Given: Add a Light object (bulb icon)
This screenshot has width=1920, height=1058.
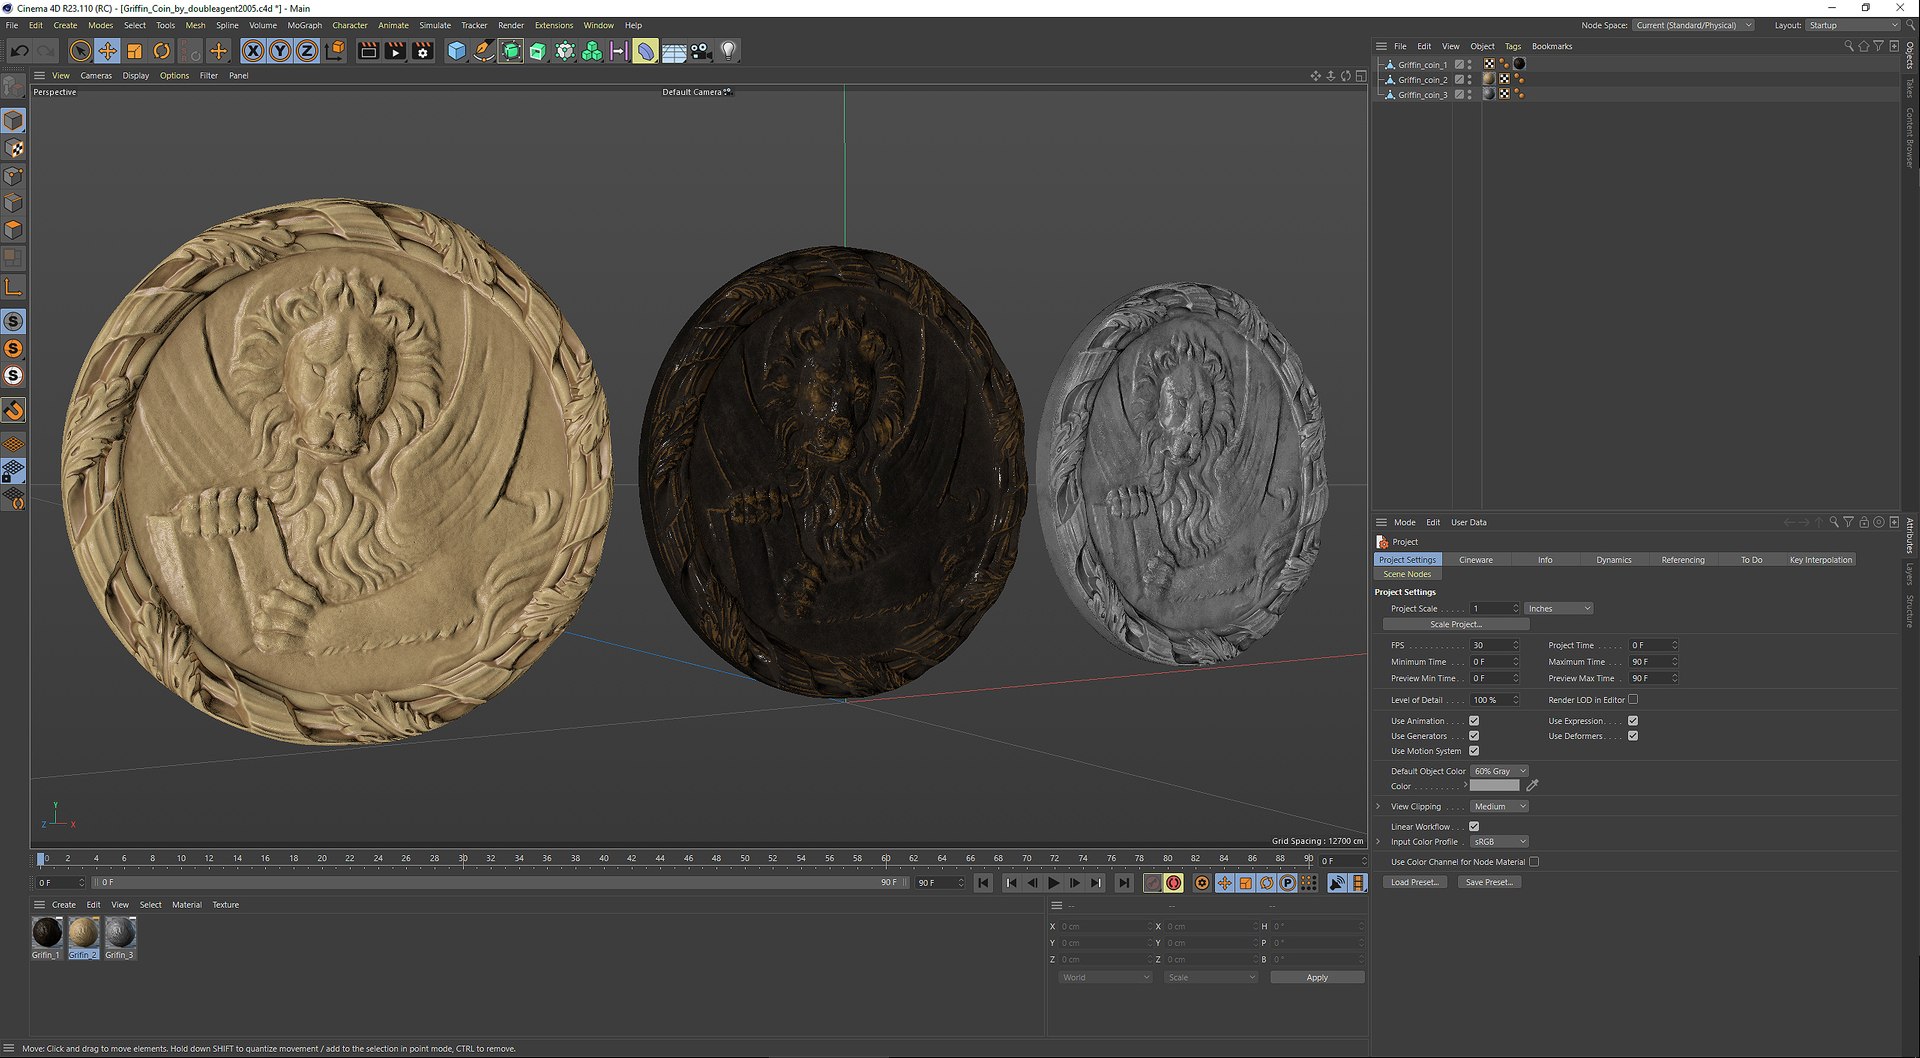Looking at the screenshot, I should point(728,51).
